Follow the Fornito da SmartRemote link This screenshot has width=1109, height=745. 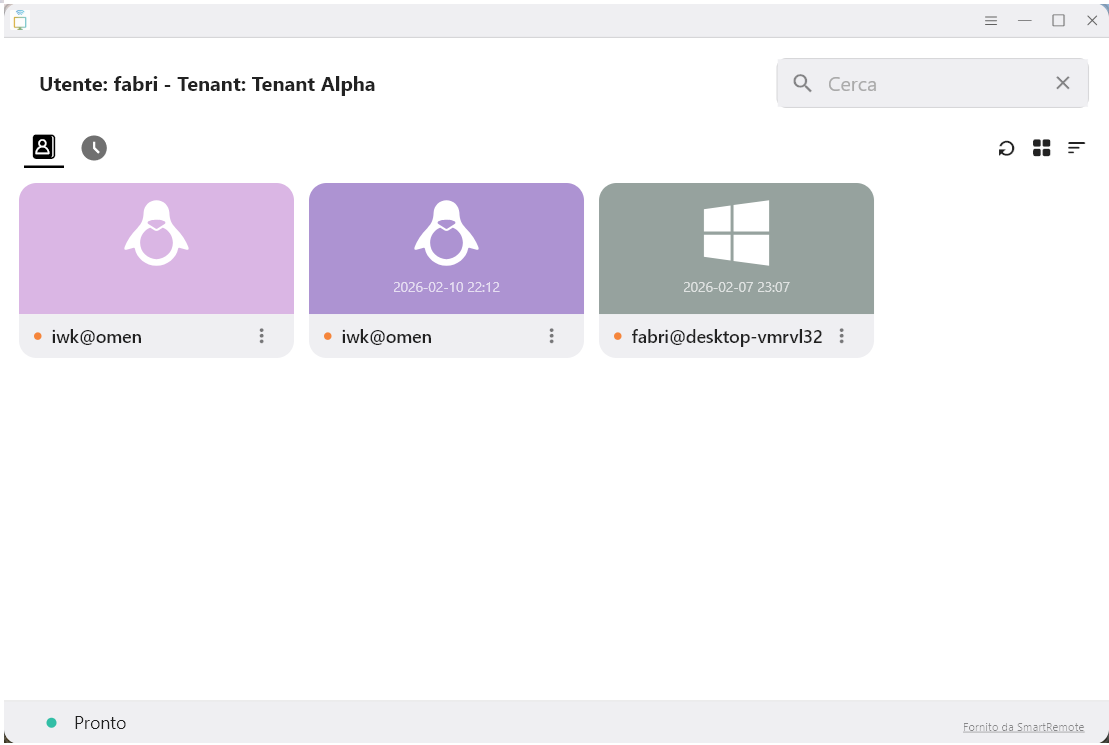click(1022, 726)
